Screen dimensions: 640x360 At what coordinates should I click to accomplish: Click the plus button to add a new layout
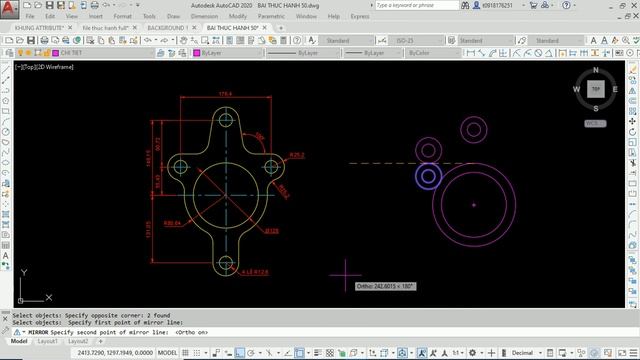coord(100,341)
